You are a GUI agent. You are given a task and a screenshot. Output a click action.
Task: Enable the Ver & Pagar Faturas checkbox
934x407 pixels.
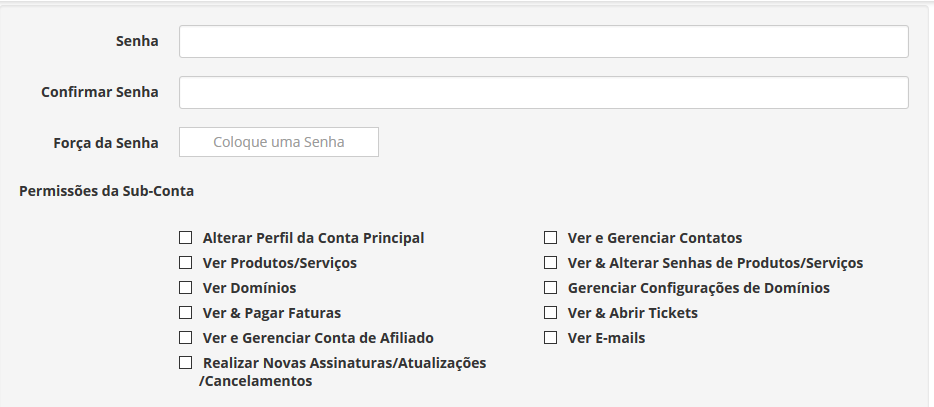click(x=185, y=313)
